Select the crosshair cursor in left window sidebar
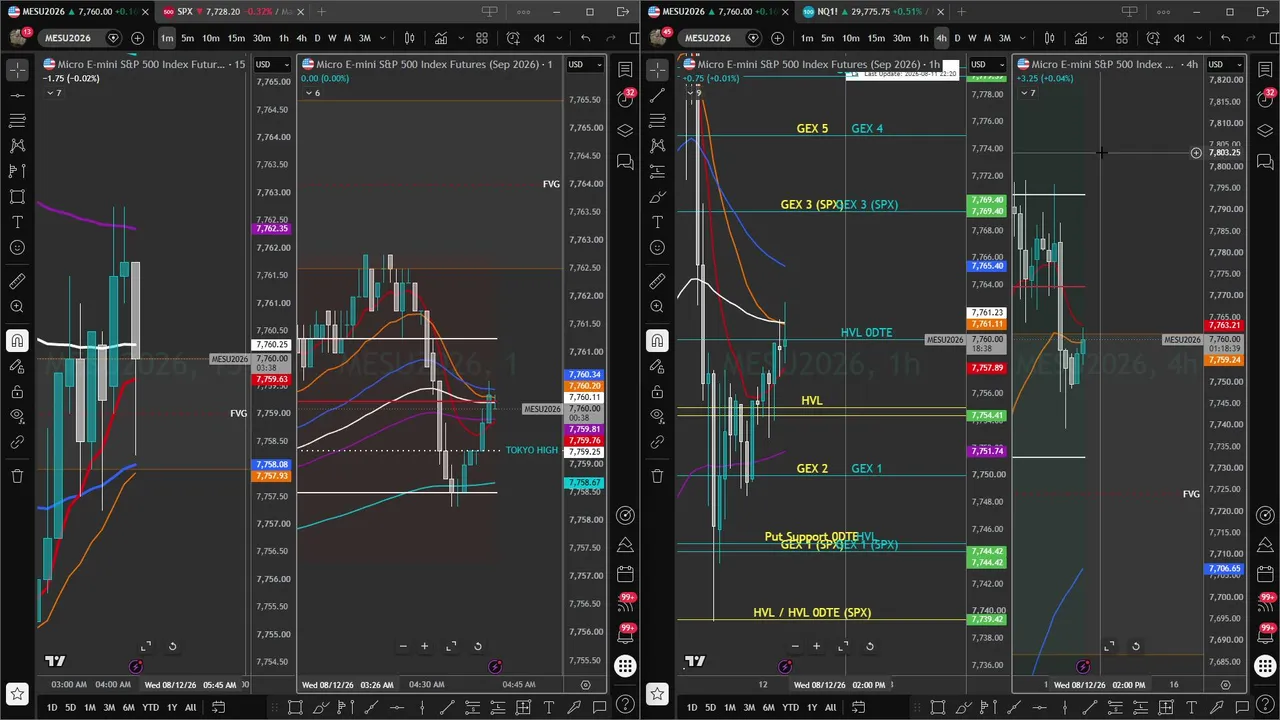The width and height of the screenshot is (1280, 720). [17, 70]
